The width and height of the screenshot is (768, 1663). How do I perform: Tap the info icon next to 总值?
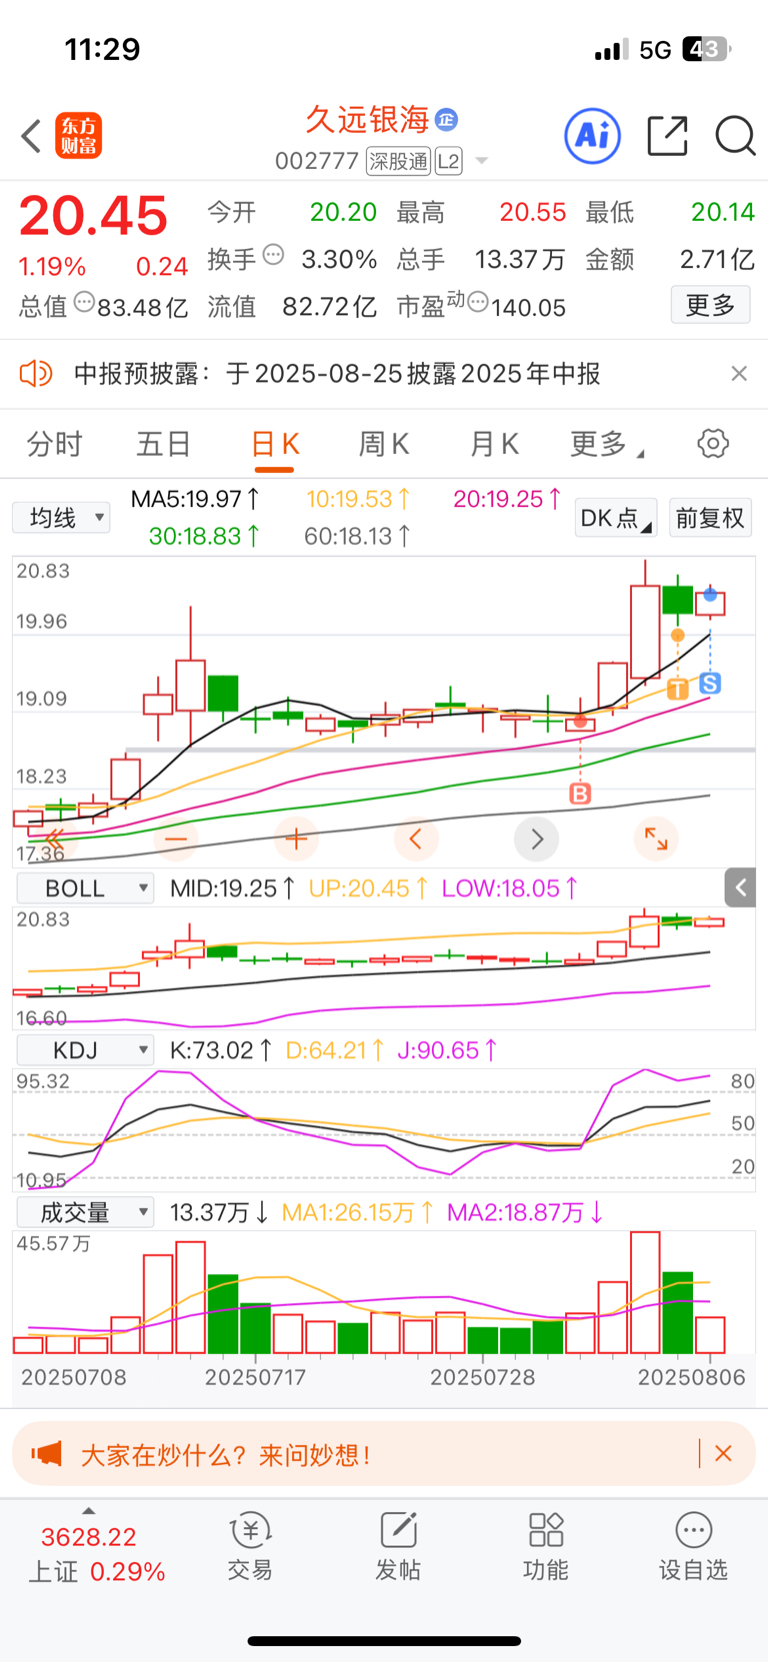(x=85, y=302)
